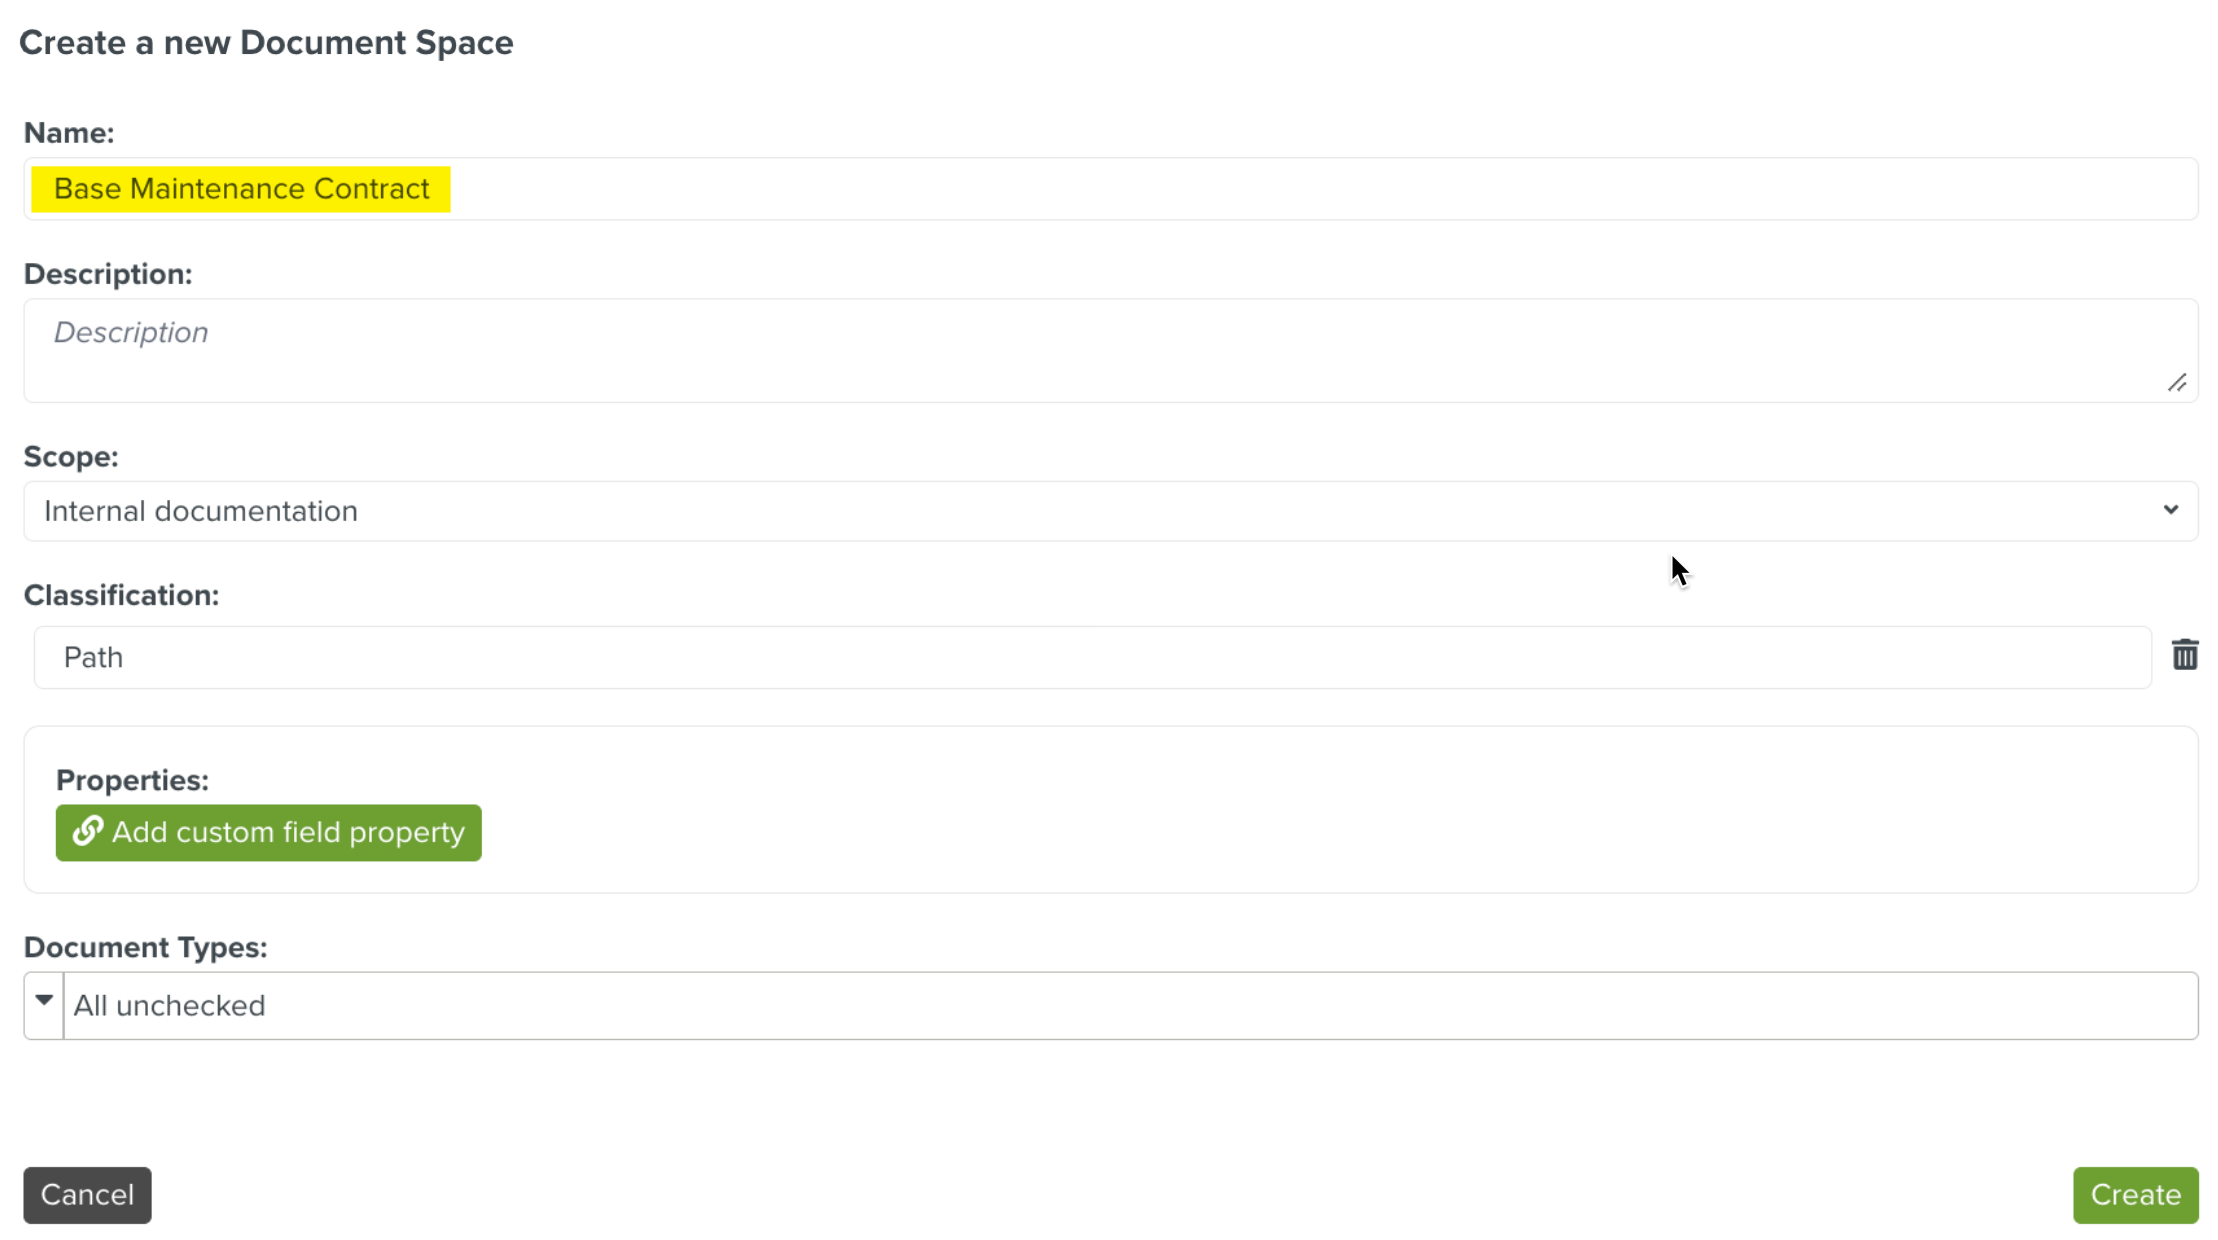Click the Name field containing Base Maintenance Contract
The height and width of the screenshot is (1240, 2218).
pyautogui.click(x=1100, y=188)
